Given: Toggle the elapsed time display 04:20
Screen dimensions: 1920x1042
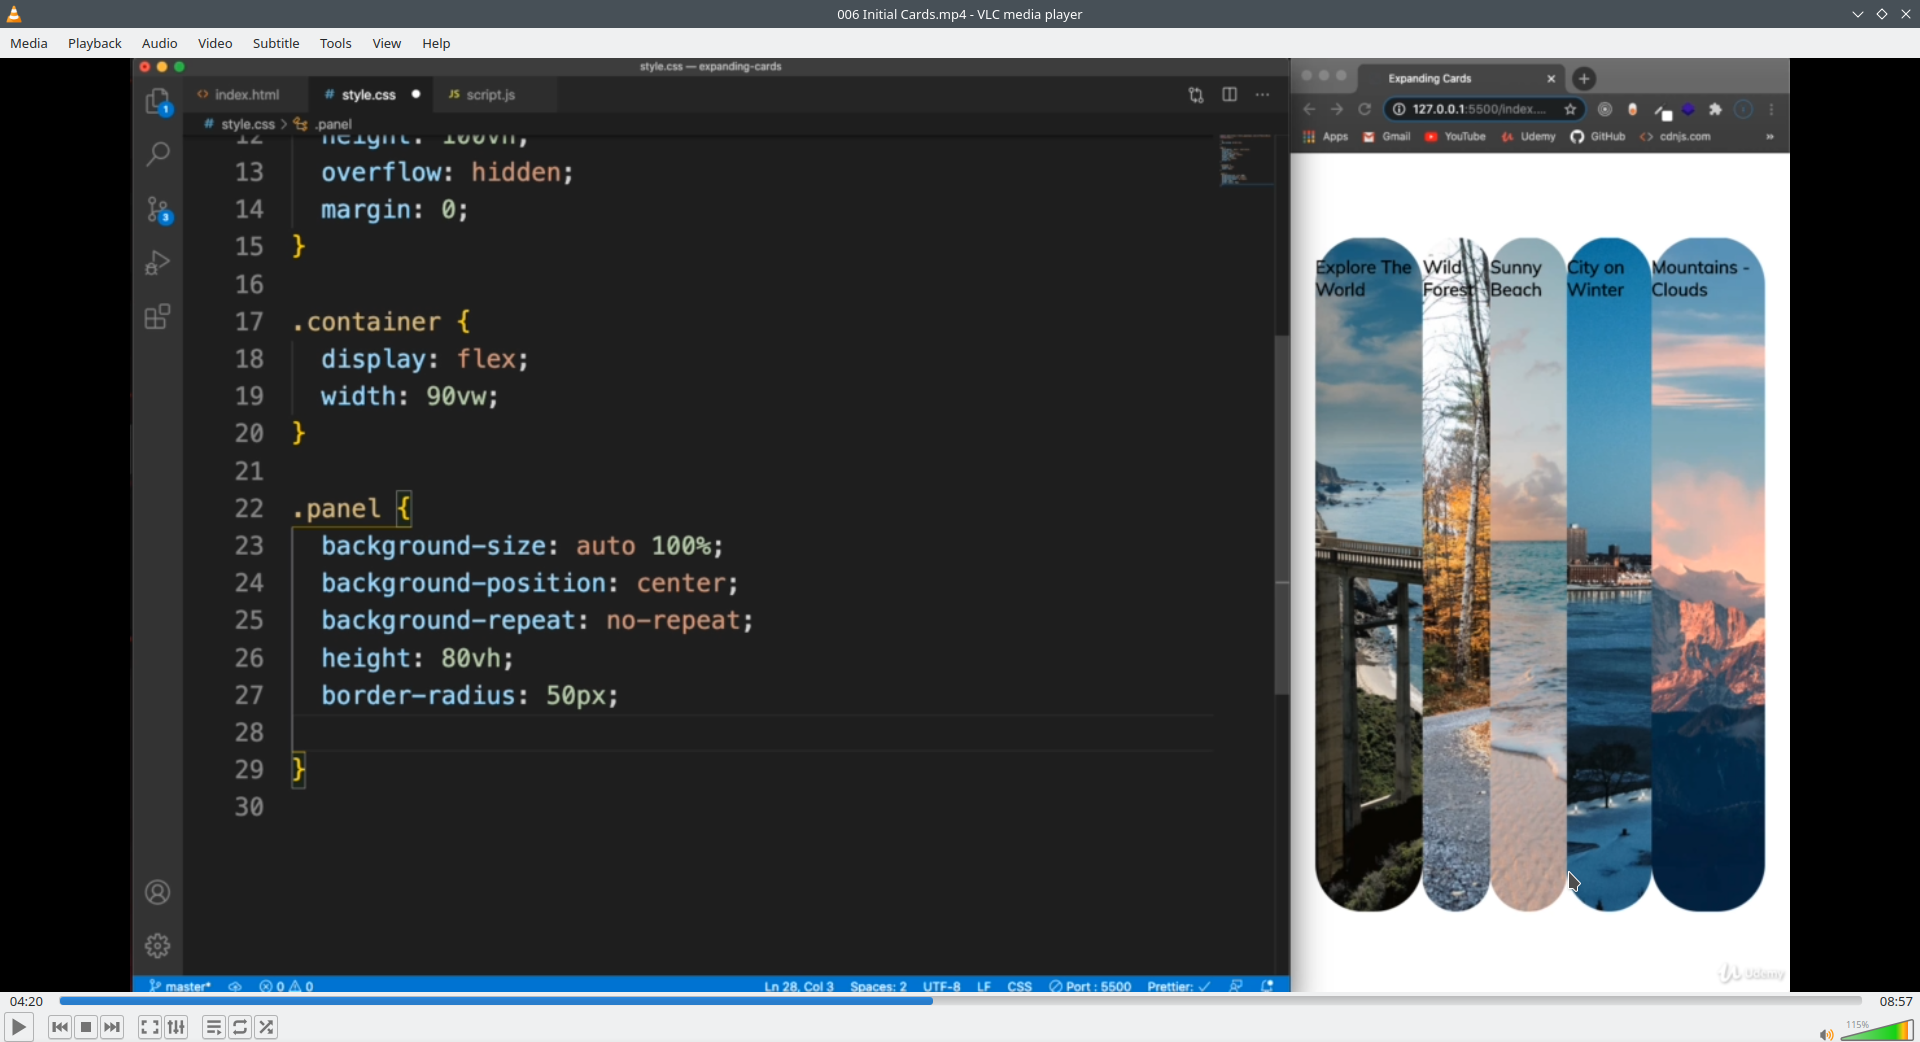Looking at the screenshot, I should coord(27,1001).
